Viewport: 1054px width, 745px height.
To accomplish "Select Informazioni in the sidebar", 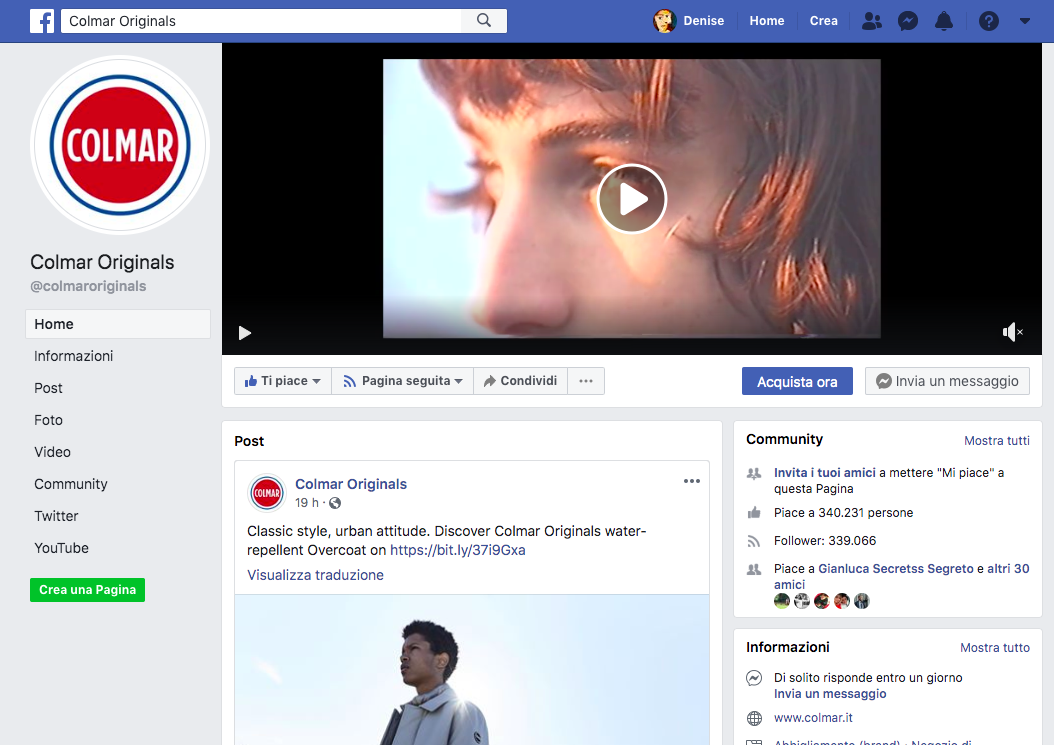I will pos(74,356).
